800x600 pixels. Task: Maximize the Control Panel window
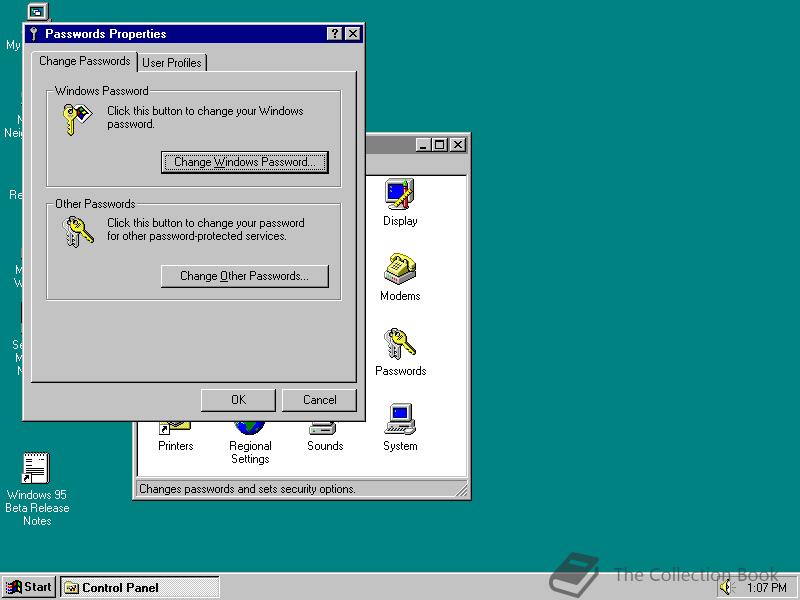tap(439, 145)
